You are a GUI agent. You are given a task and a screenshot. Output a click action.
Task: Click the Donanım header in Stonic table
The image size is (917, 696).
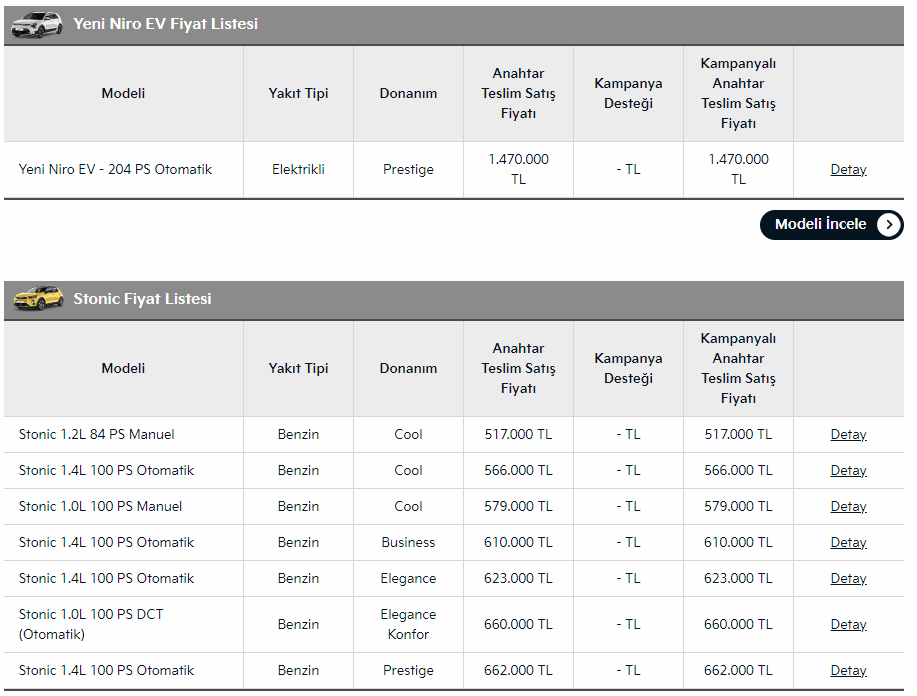[408, 368]
